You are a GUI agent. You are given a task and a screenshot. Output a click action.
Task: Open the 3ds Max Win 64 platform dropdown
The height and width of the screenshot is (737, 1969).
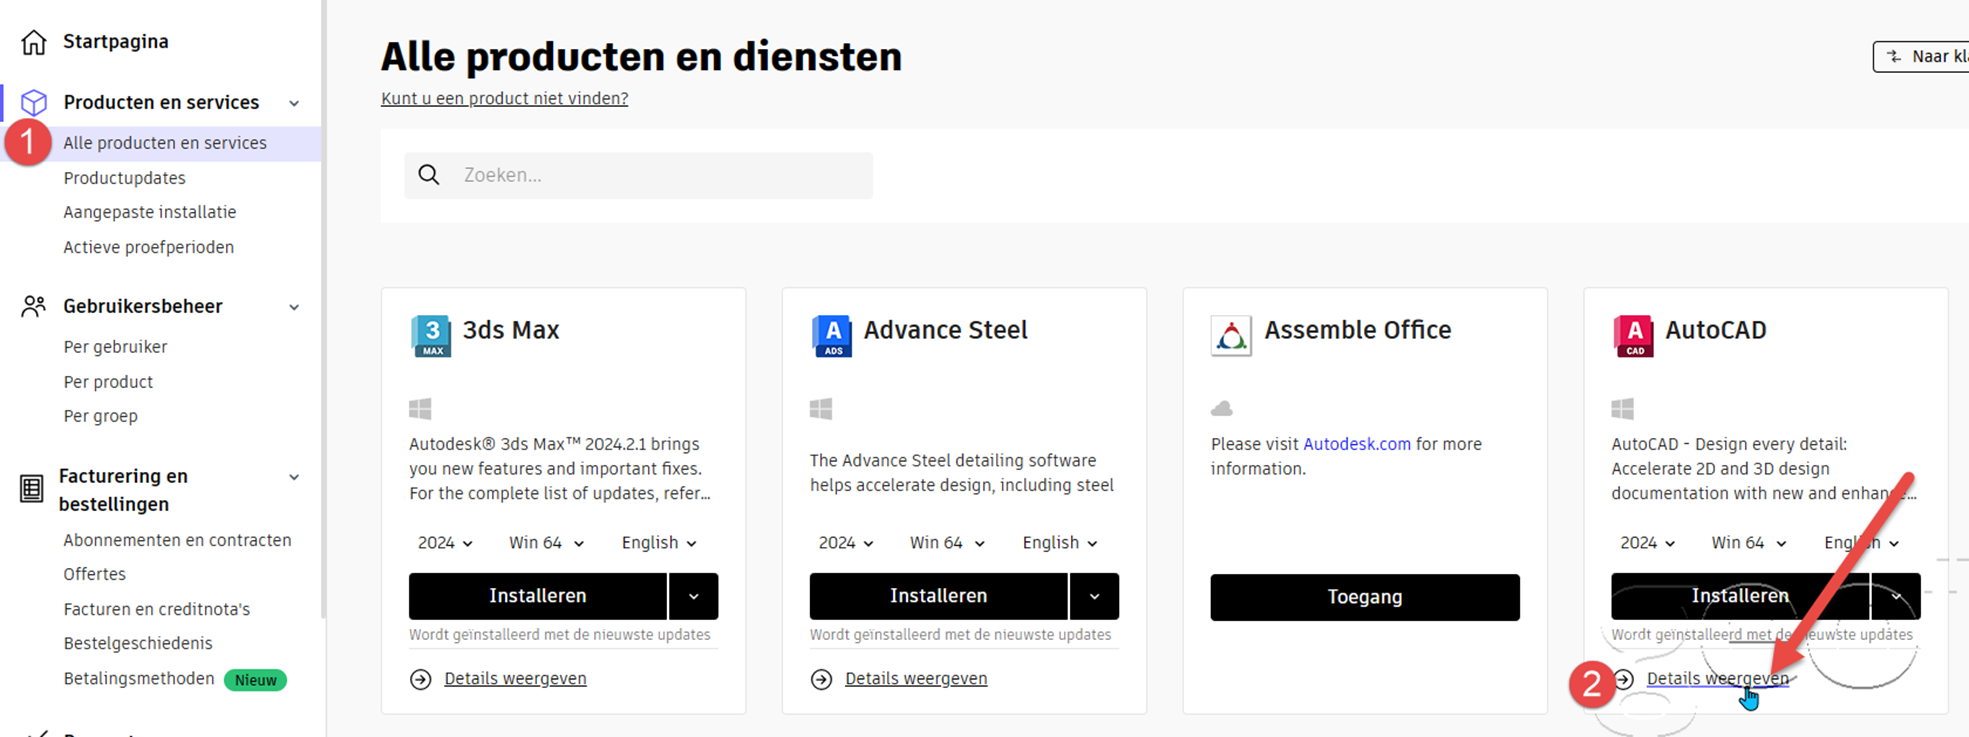tap(546, 543)
